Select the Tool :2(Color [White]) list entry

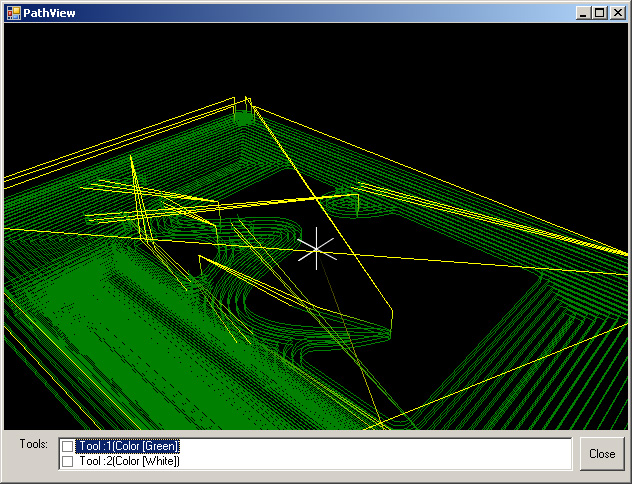click(129, 461)
